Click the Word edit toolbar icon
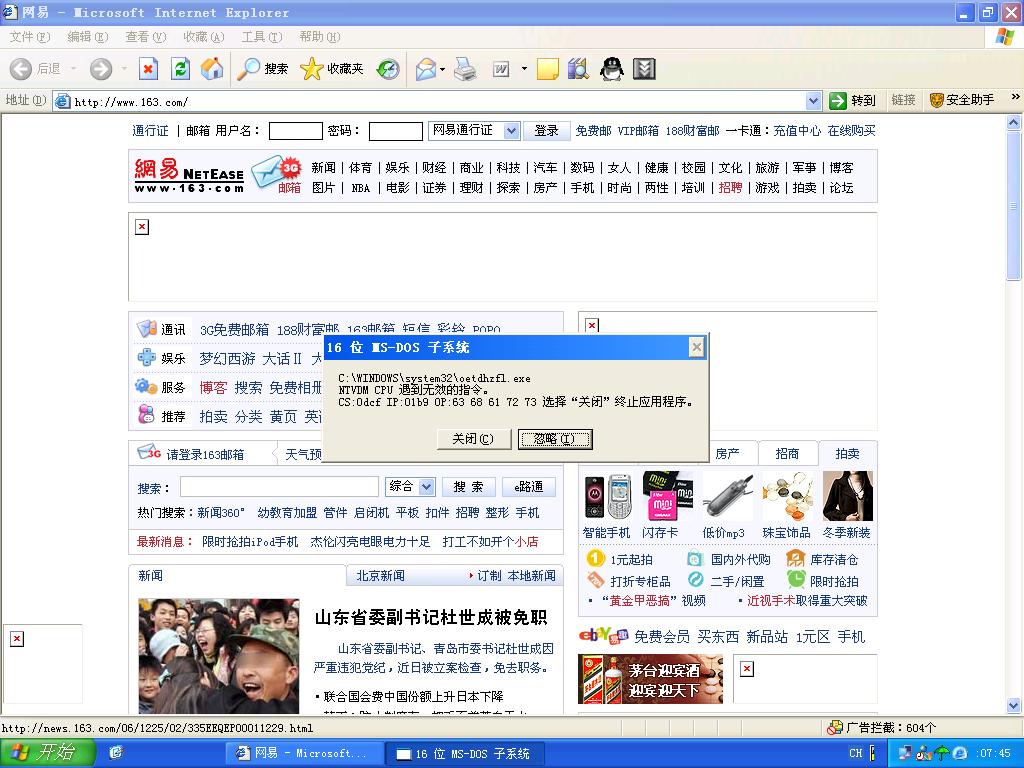This screenshot has height=768, width=1024. tap(501, 69)
